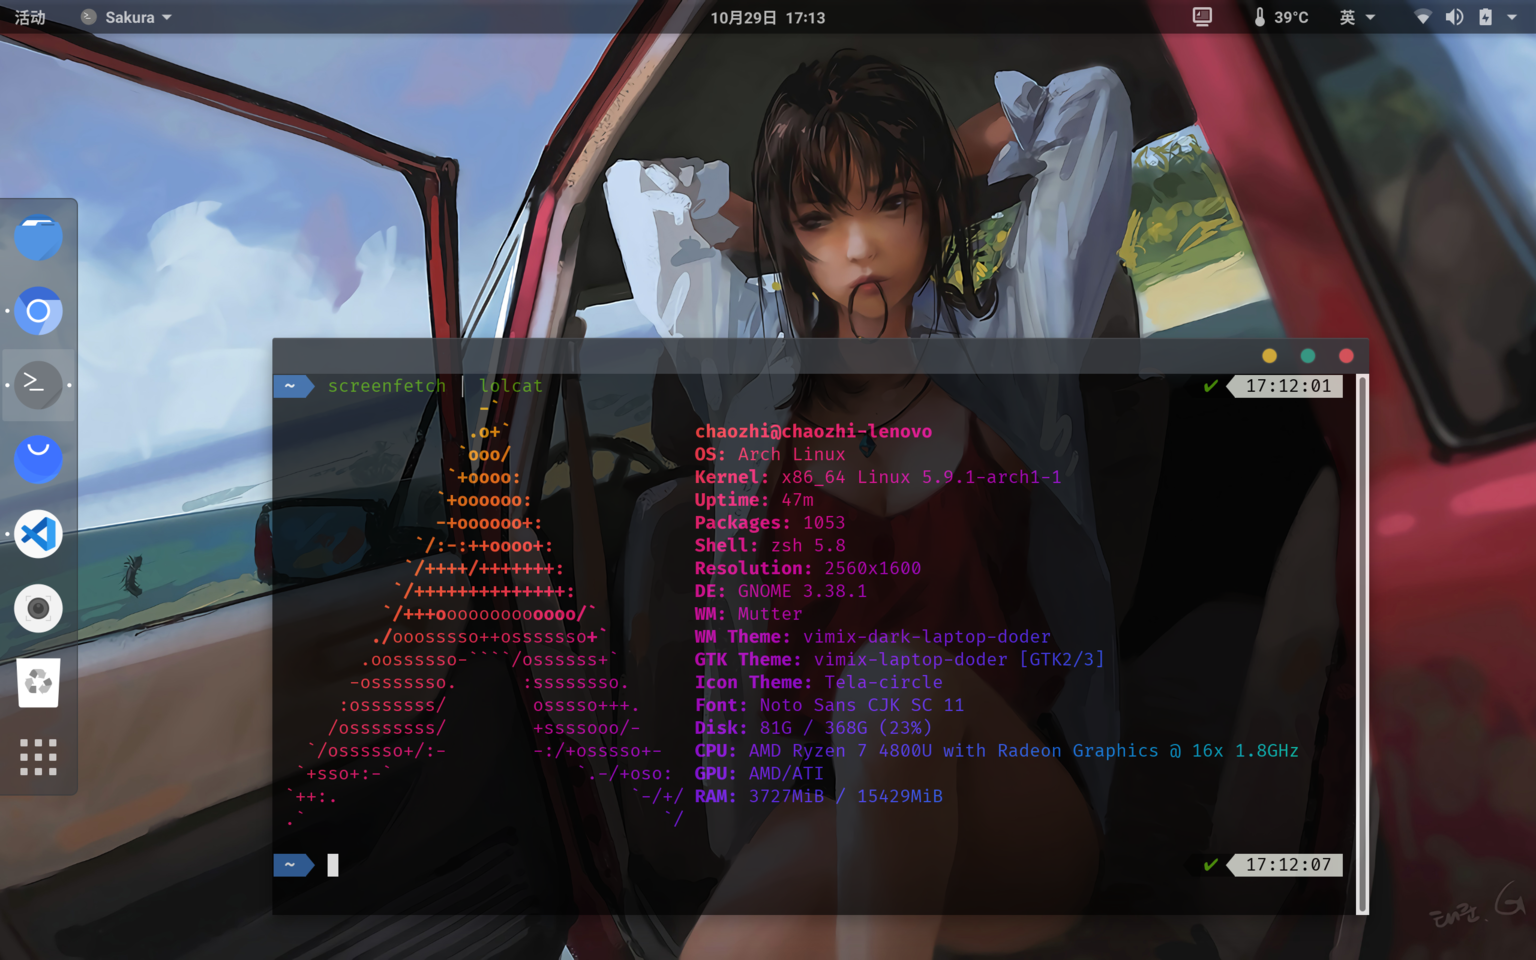
Task: Click the terminal vertical scrollbar
Action: point(1362,644)
